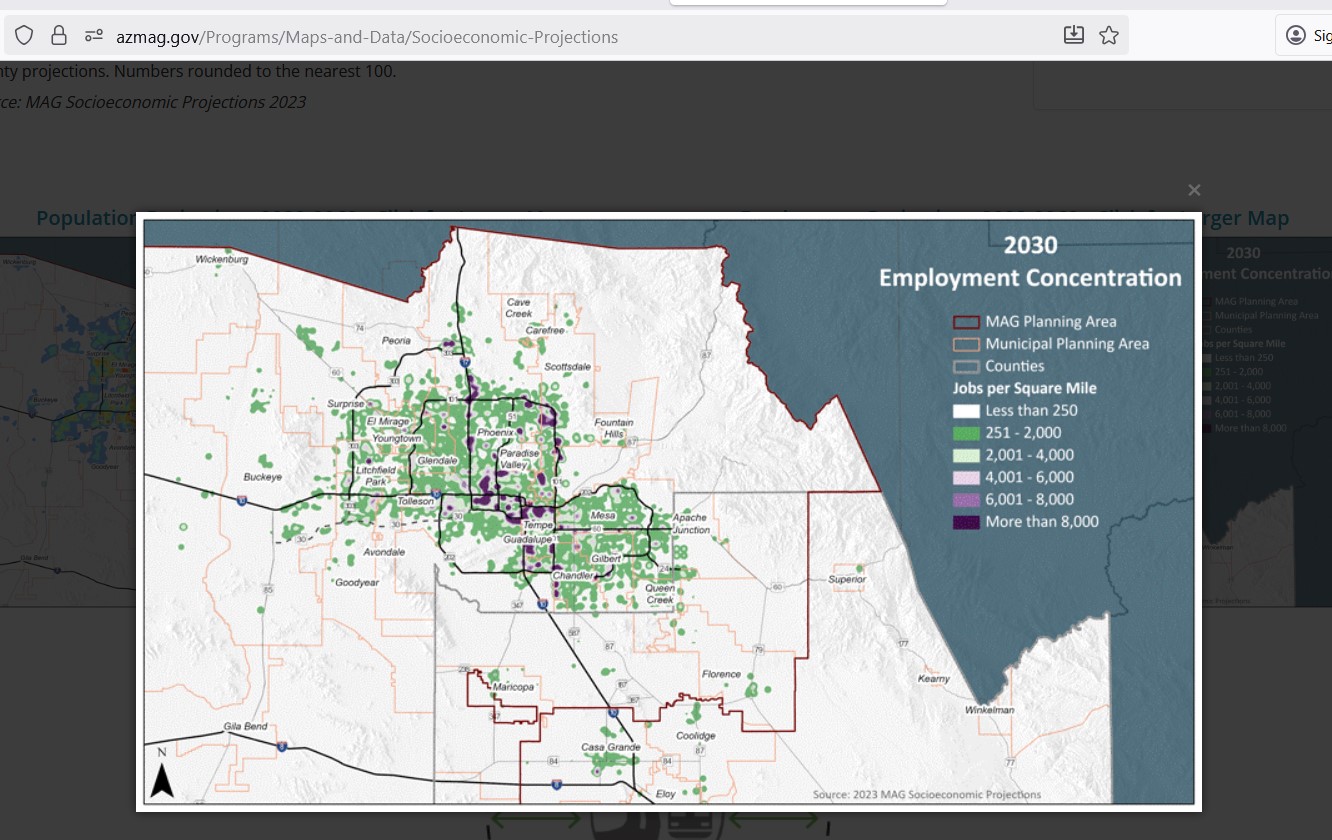
Task: Click the Casa Grande label on the map
Action: click(x=610, y=747)
